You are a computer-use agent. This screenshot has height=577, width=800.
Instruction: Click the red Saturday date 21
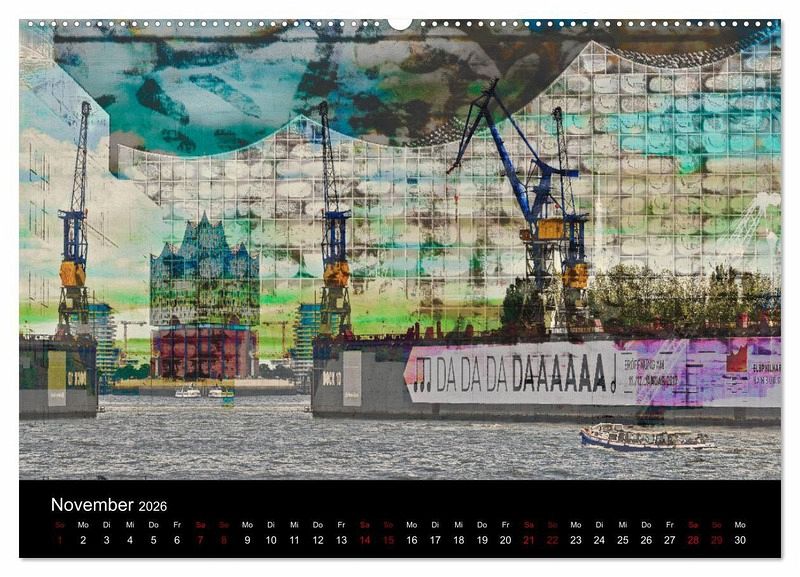point(529,540)
